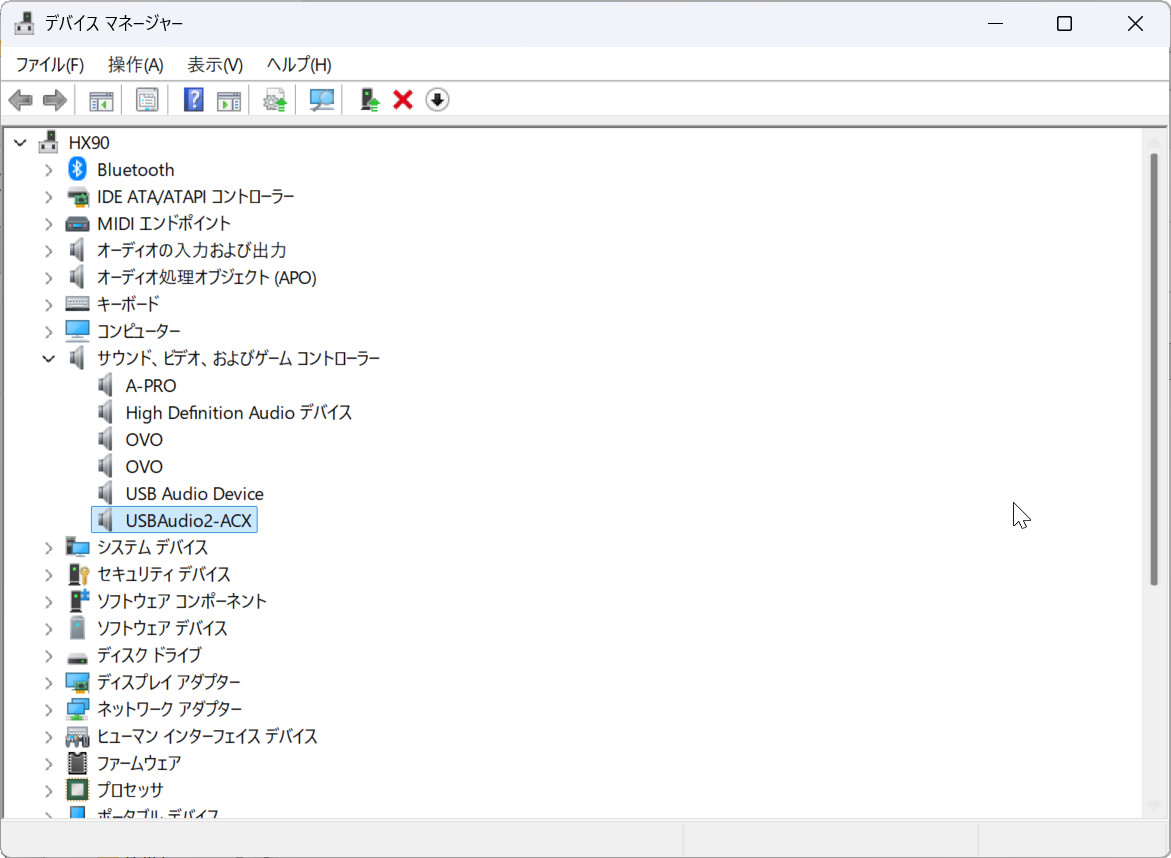
Task: Open Properties via the toolbar sheet icon
Action: click(147, 100)
